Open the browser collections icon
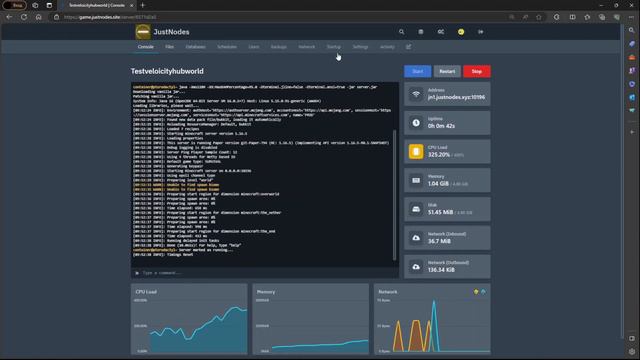The height and width of the screenshot is (360, 640). tap(602, 17)
